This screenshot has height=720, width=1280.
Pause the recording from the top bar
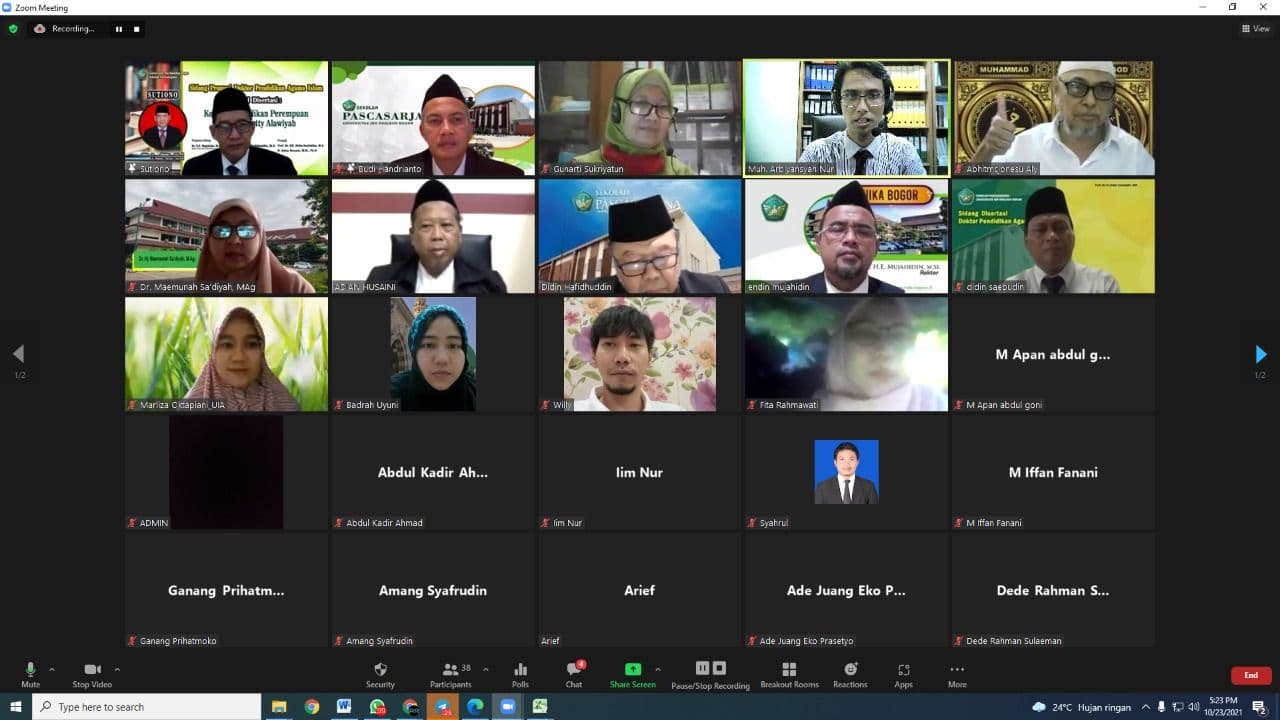click(x=118, y=29)
